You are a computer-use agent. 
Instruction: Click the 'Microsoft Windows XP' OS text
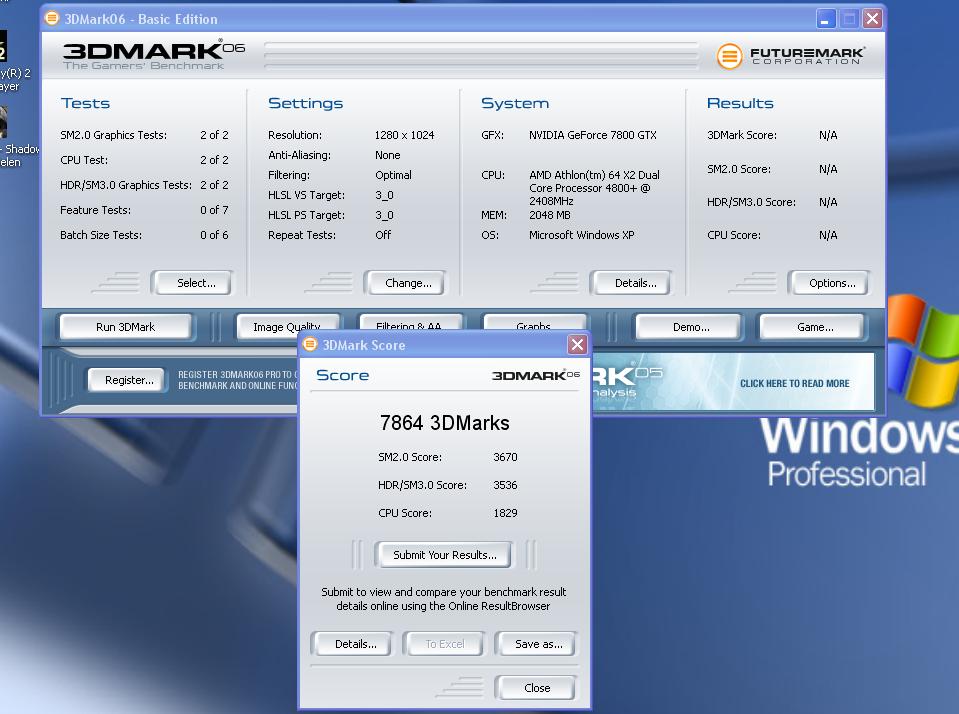pyautogui.click(x=582, y=235)
